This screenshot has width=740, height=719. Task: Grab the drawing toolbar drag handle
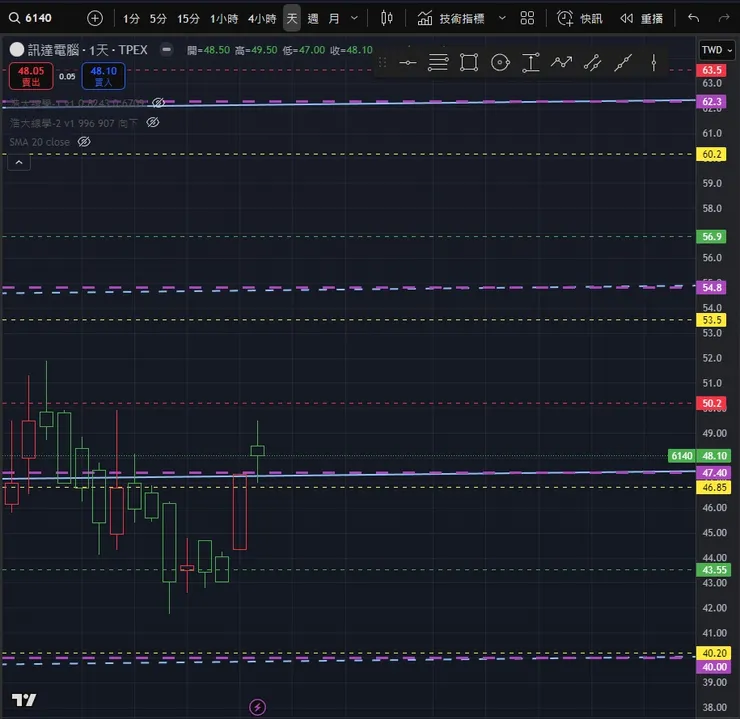(382, 62)
